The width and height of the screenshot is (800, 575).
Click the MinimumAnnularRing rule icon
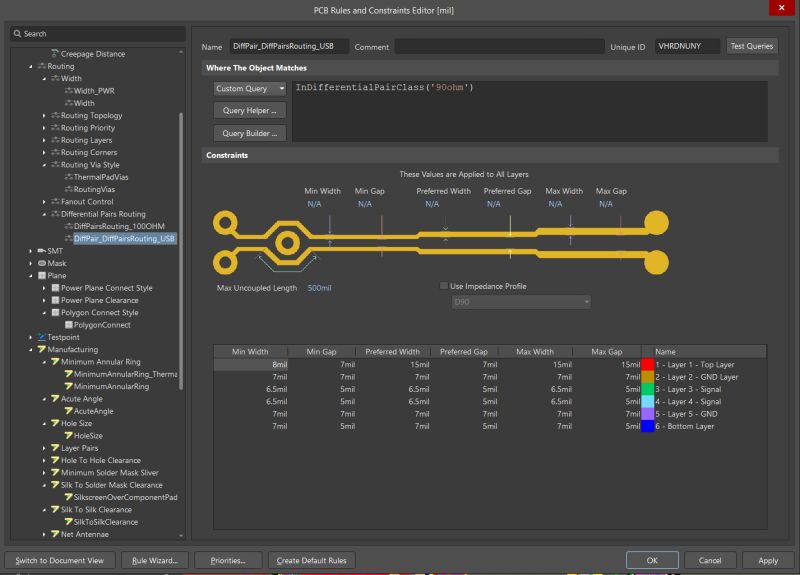click(68, 386)
